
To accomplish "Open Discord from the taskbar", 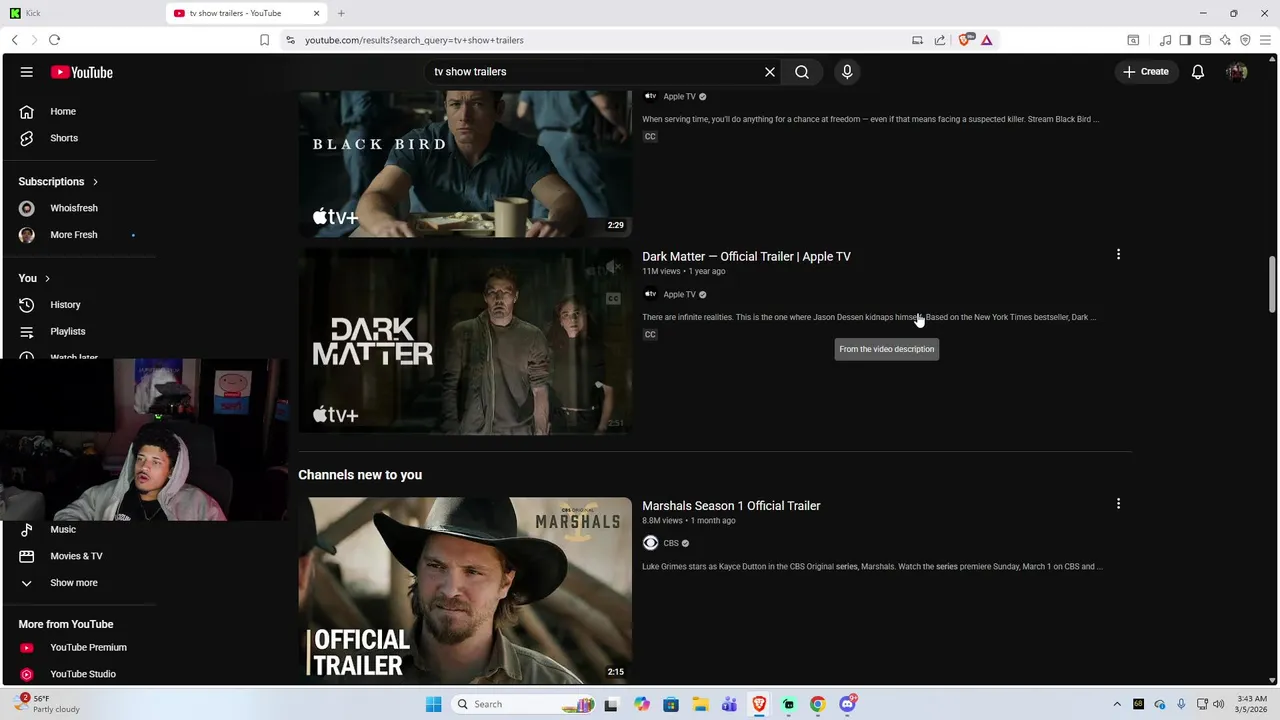I will (847, 704).
